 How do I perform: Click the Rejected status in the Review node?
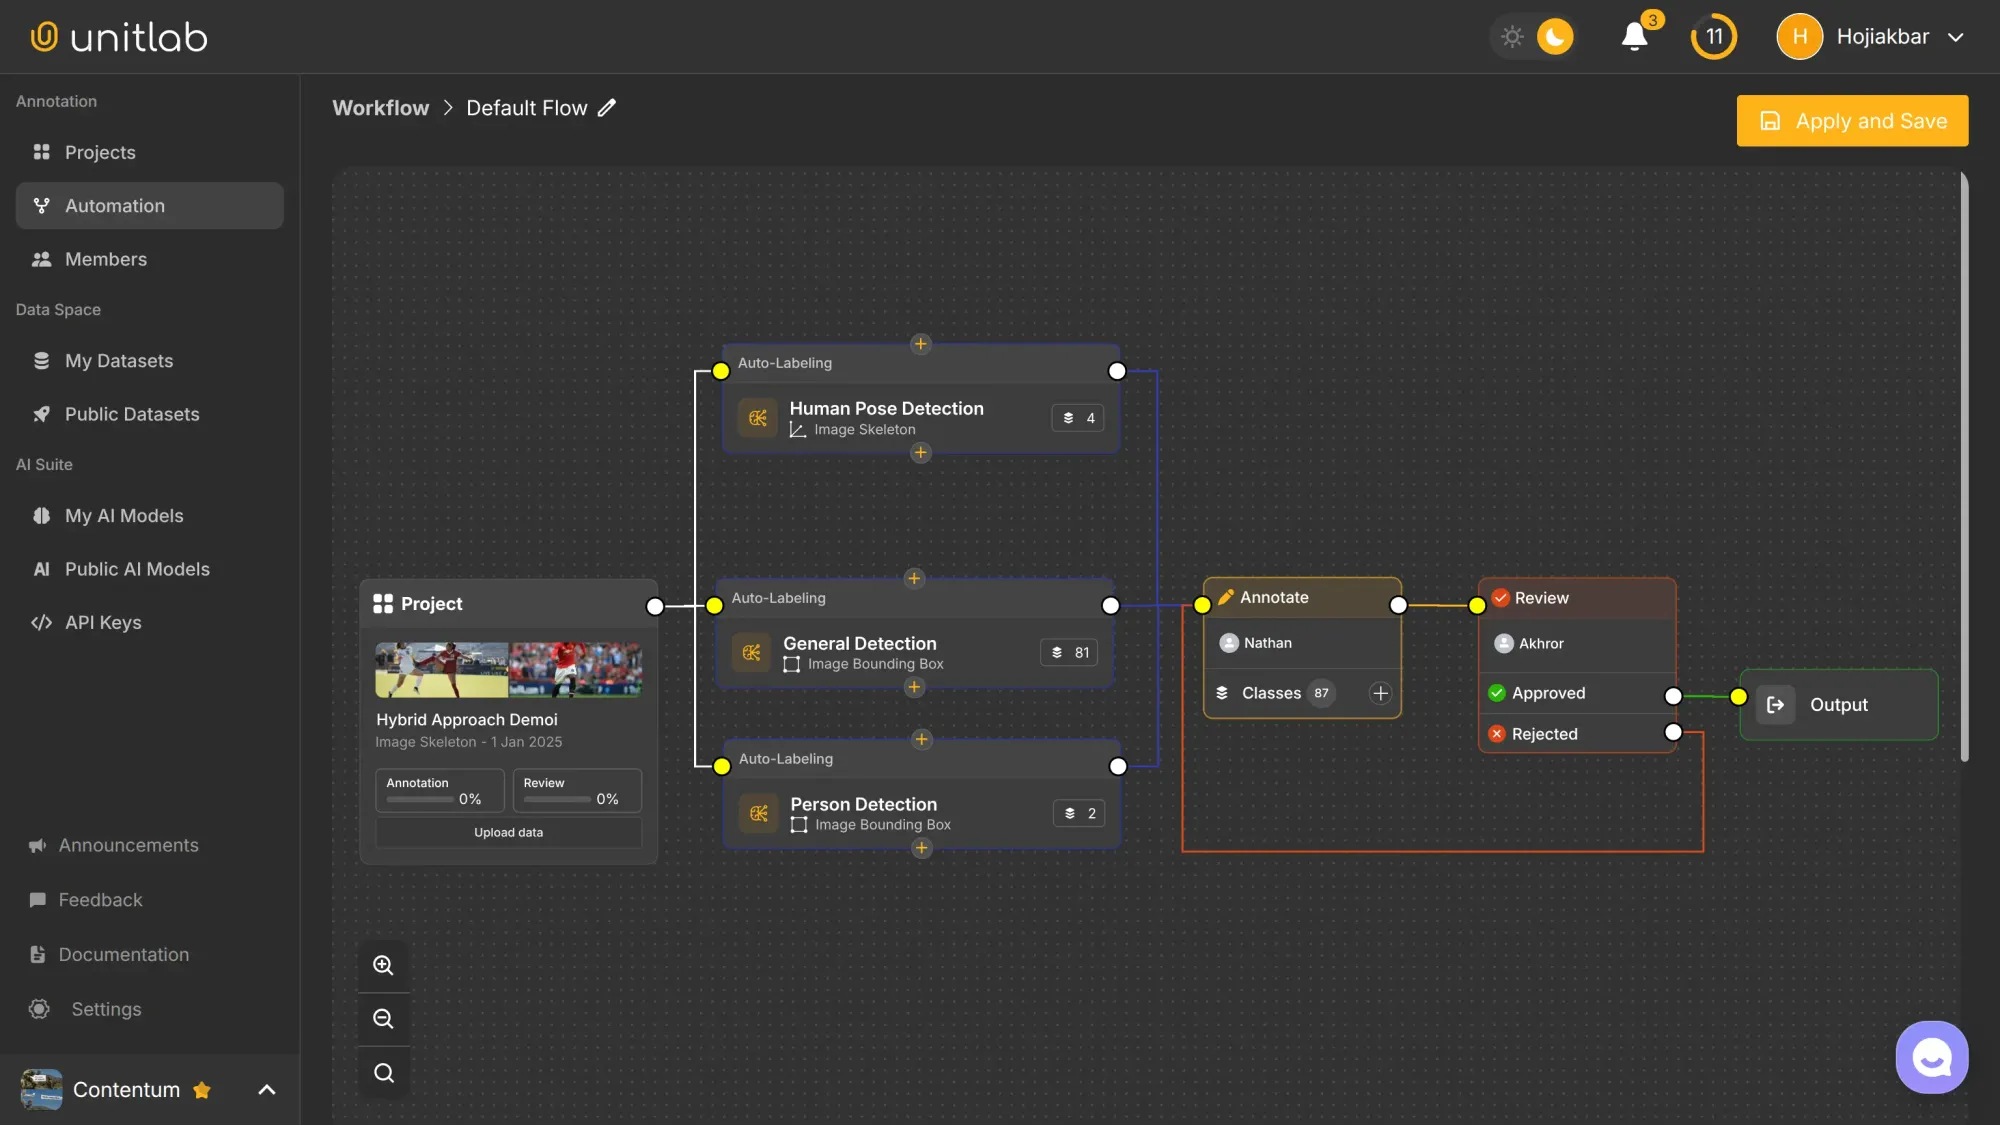(x=1545, y=733)
